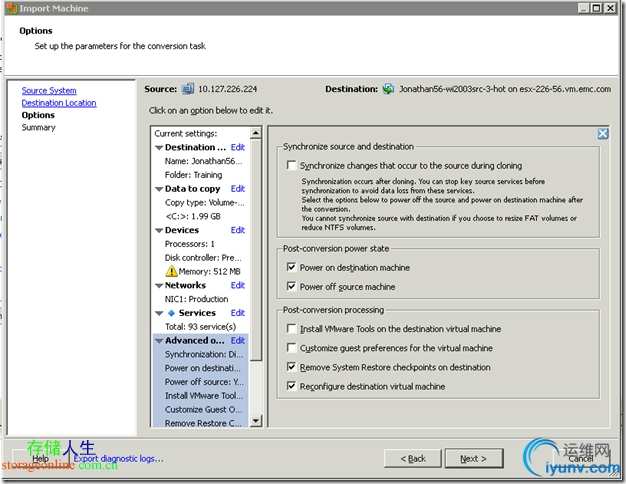Screen dimensions: 626x484
Task: Click the blue diamond icon beside Services
Action: [171, 313]
